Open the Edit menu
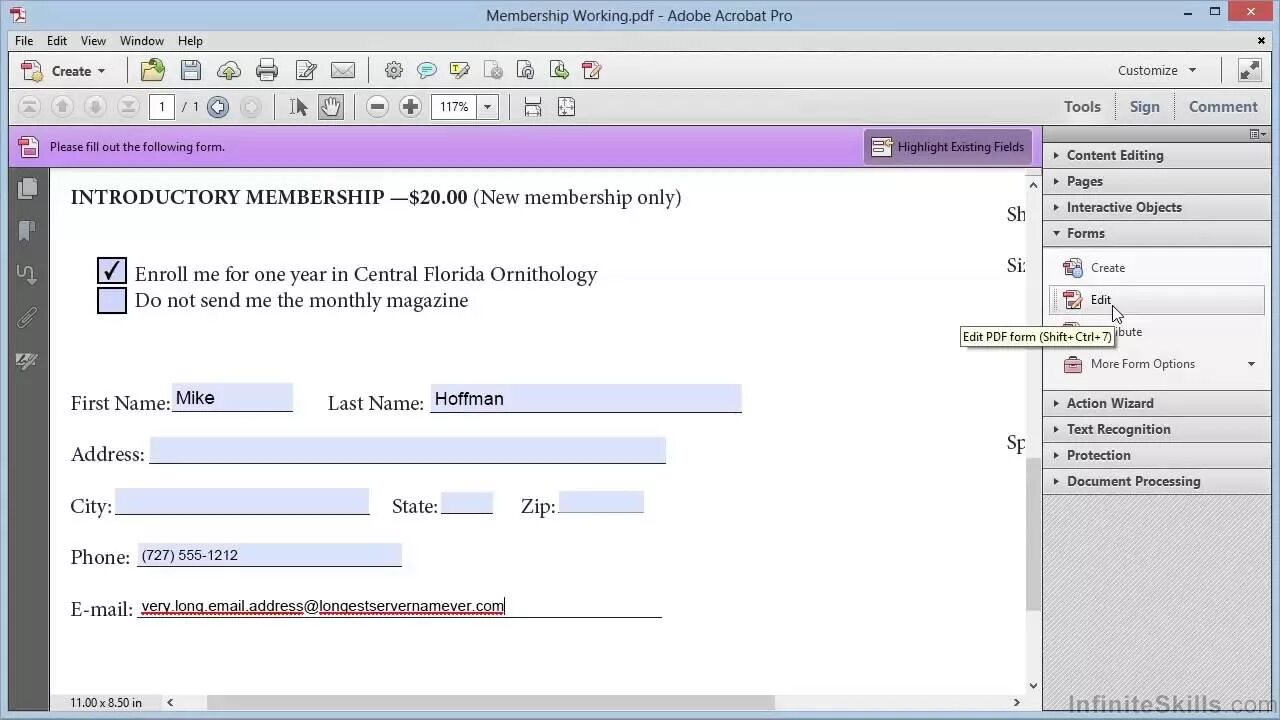Screen dimensions: 1280x720 [57, 41]
